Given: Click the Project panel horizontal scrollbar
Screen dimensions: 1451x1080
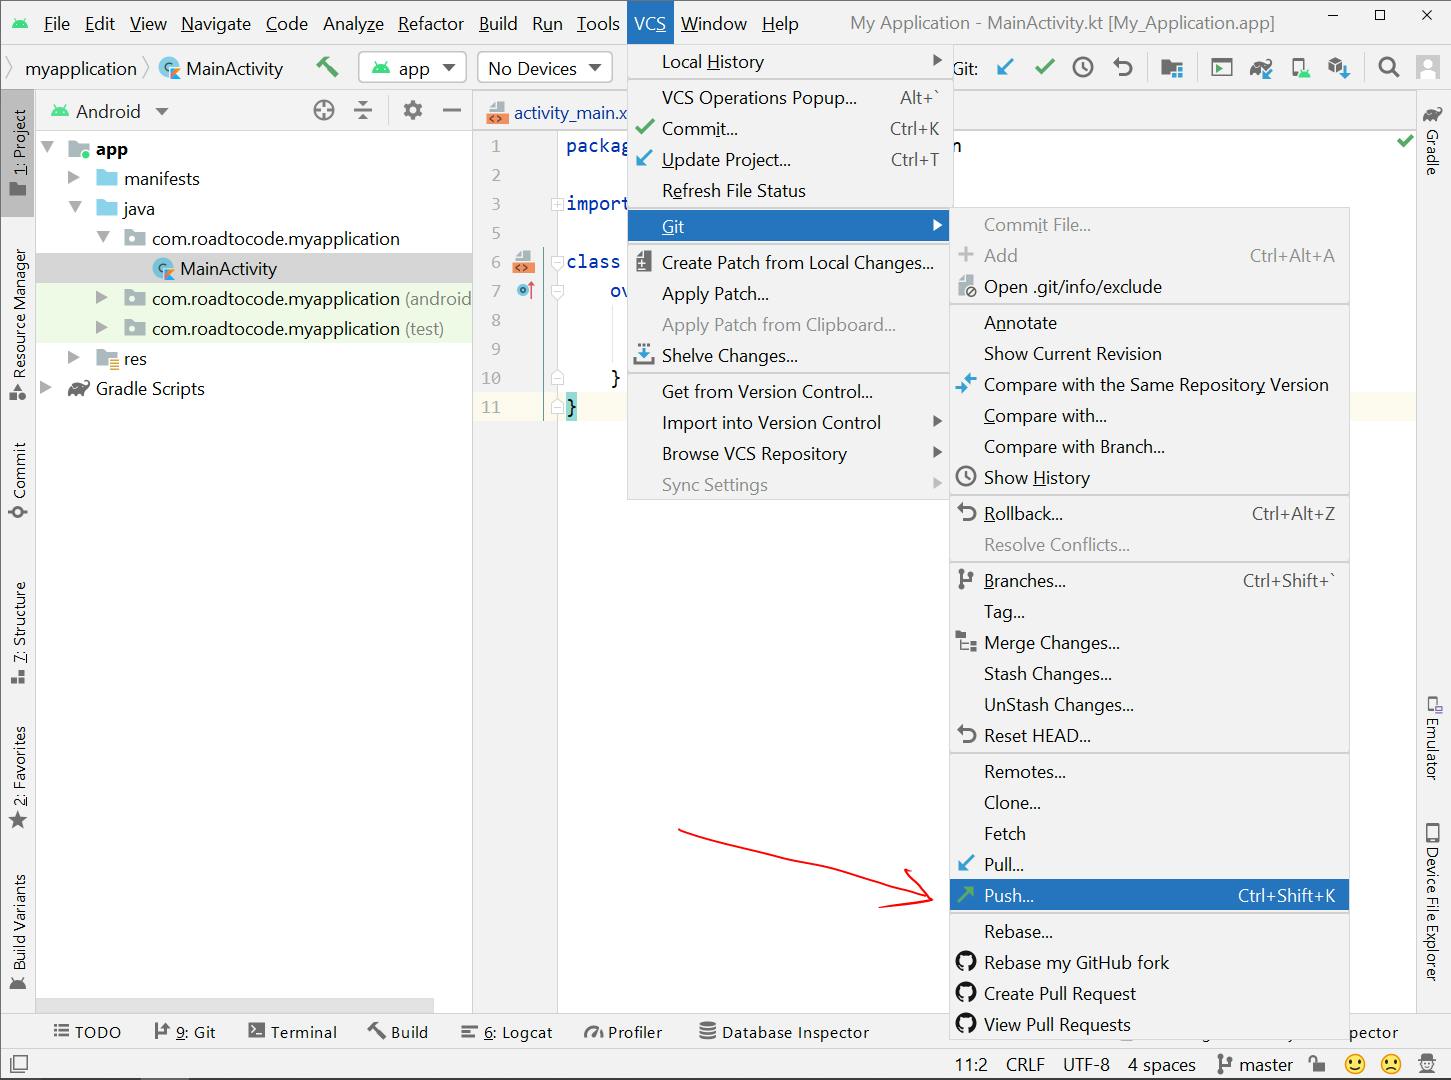Looking at the screenshot, I should (x=235, y=1006).
